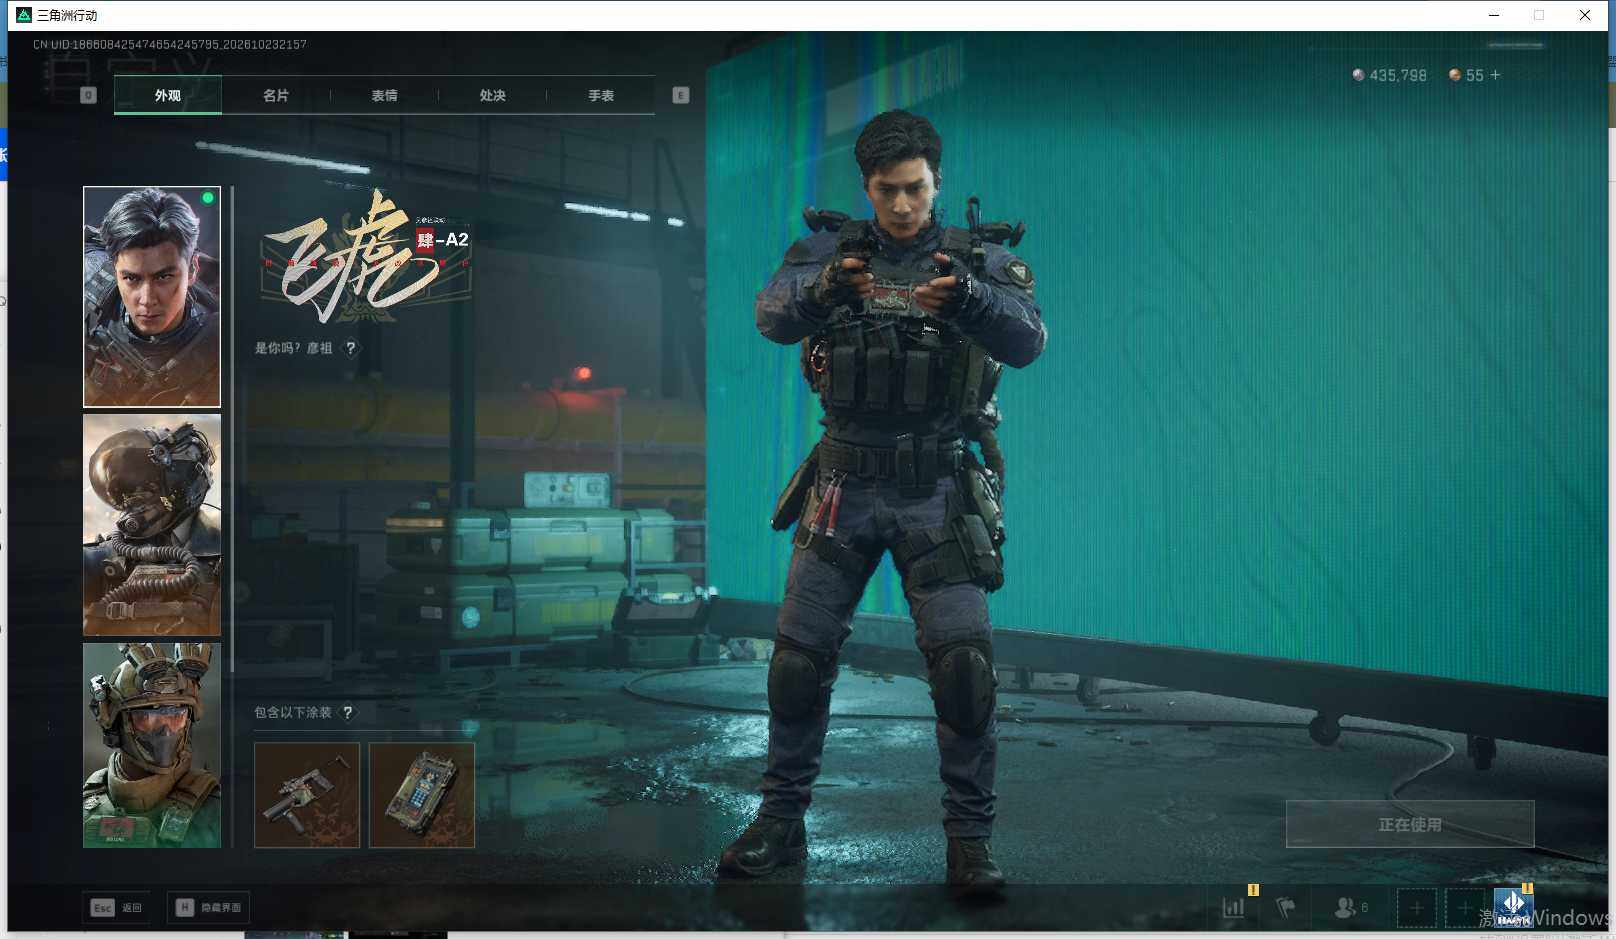Add premium currency with the plus icon
The image size is (1616, 939).
click(1495, 75)
